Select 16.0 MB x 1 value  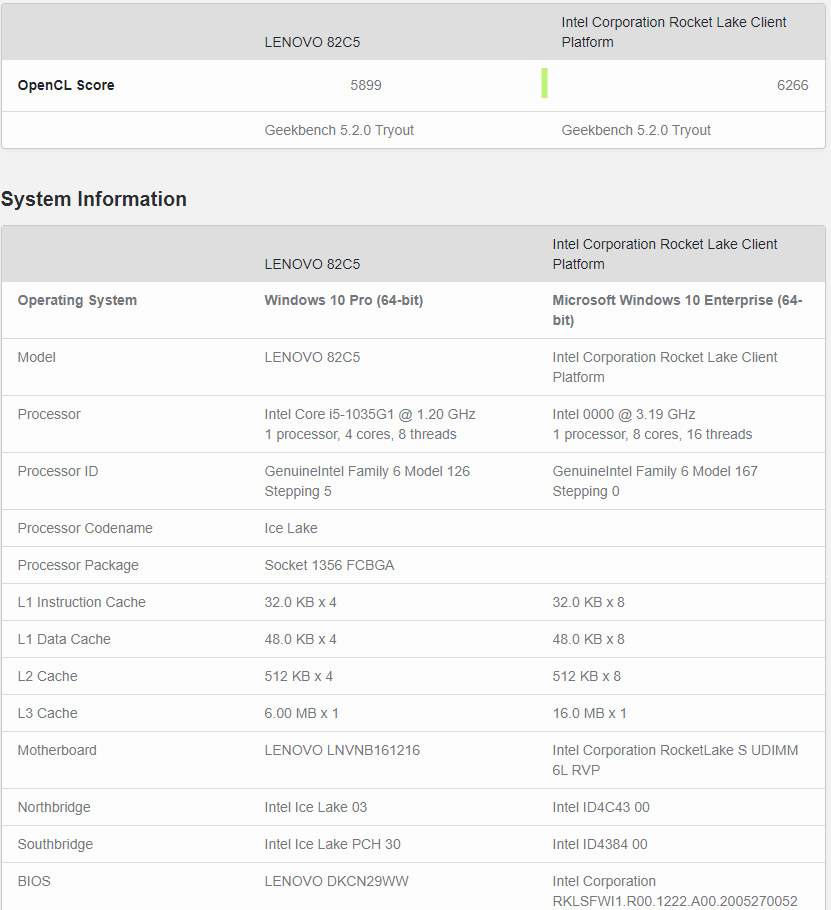(590, 714)
